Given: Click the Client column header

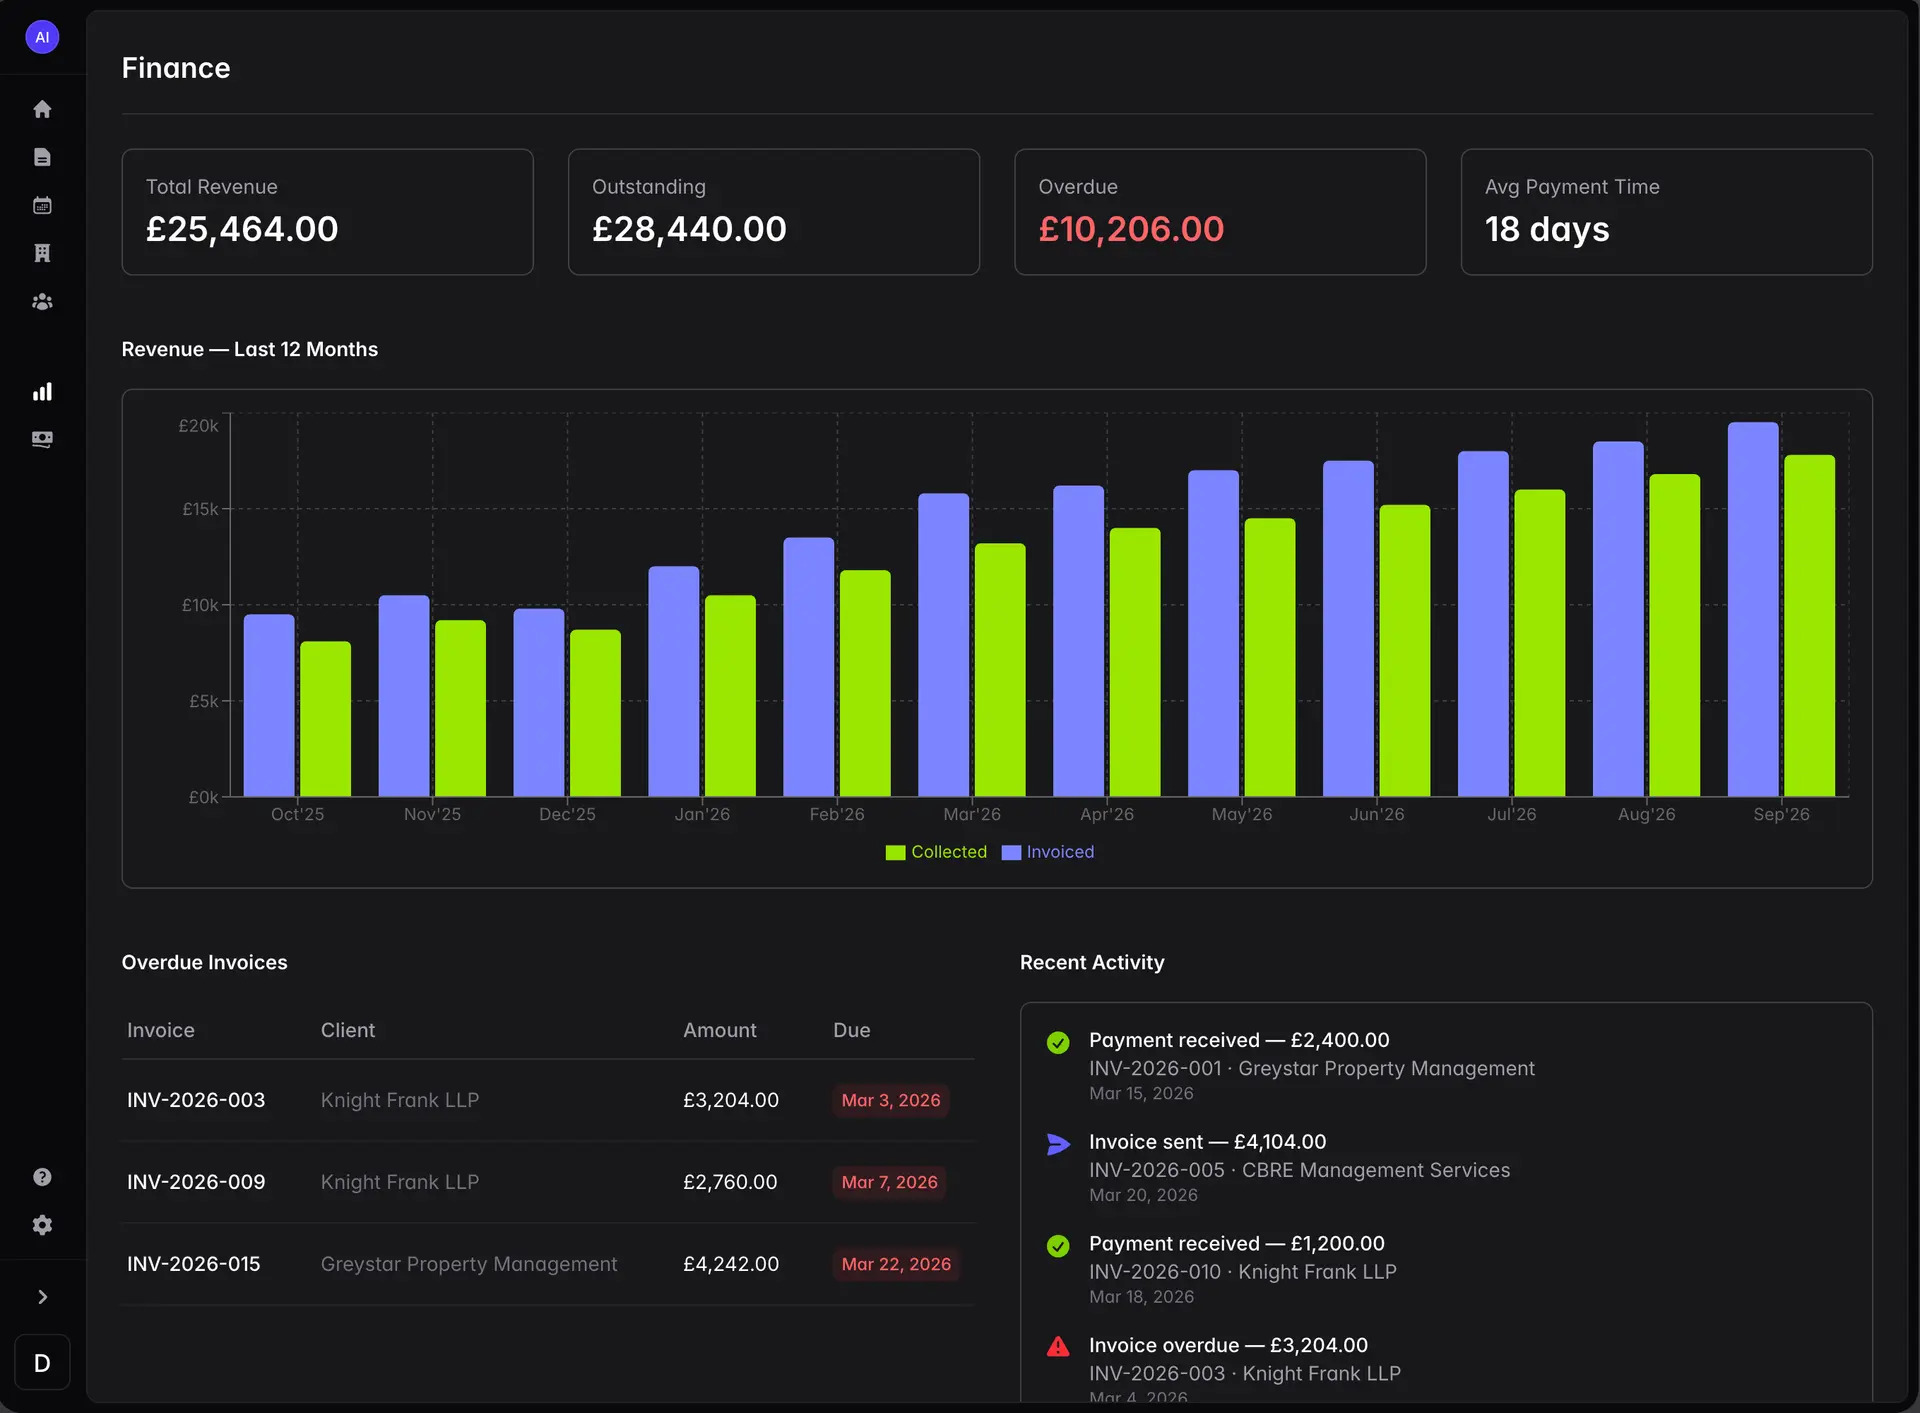Looking at the screenshot, I should (x=348, y=1030).
